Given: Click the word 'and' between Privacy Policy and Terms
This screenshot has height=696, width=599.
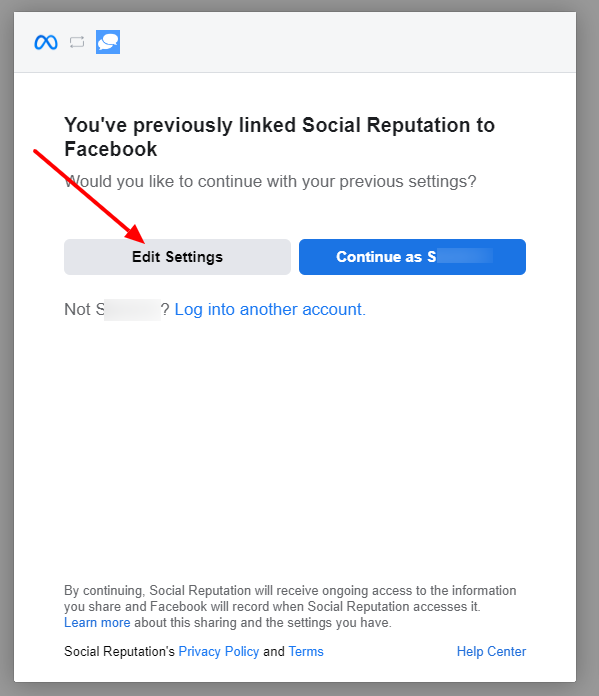Looking at the screenshot, I should pyautogui.click(x=274, y=651).
